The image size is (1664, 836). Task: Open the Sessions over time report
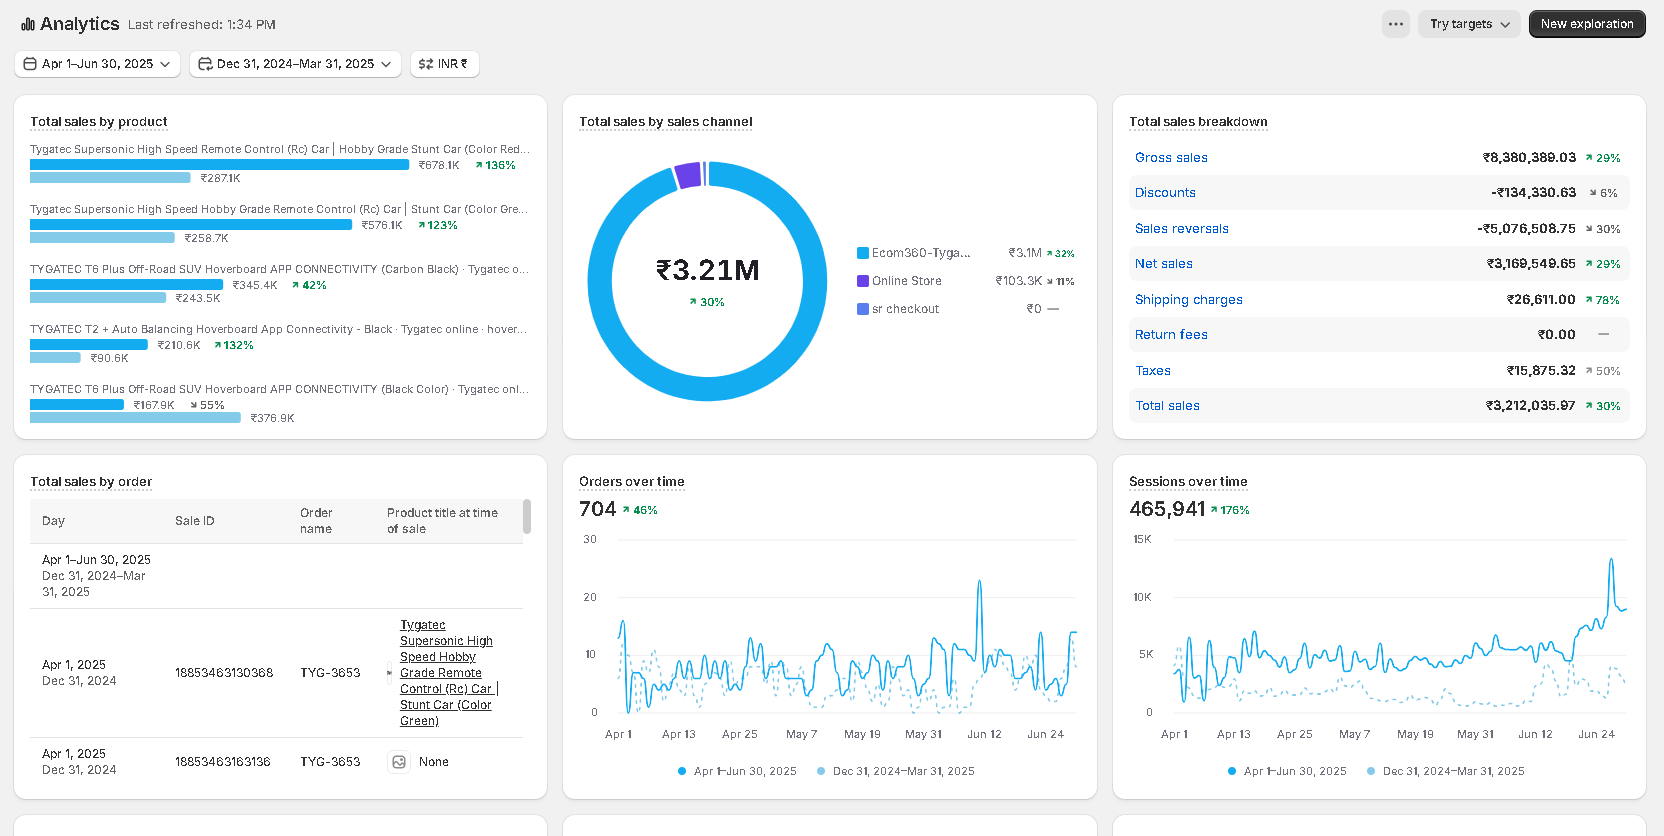pos(1188,482)
